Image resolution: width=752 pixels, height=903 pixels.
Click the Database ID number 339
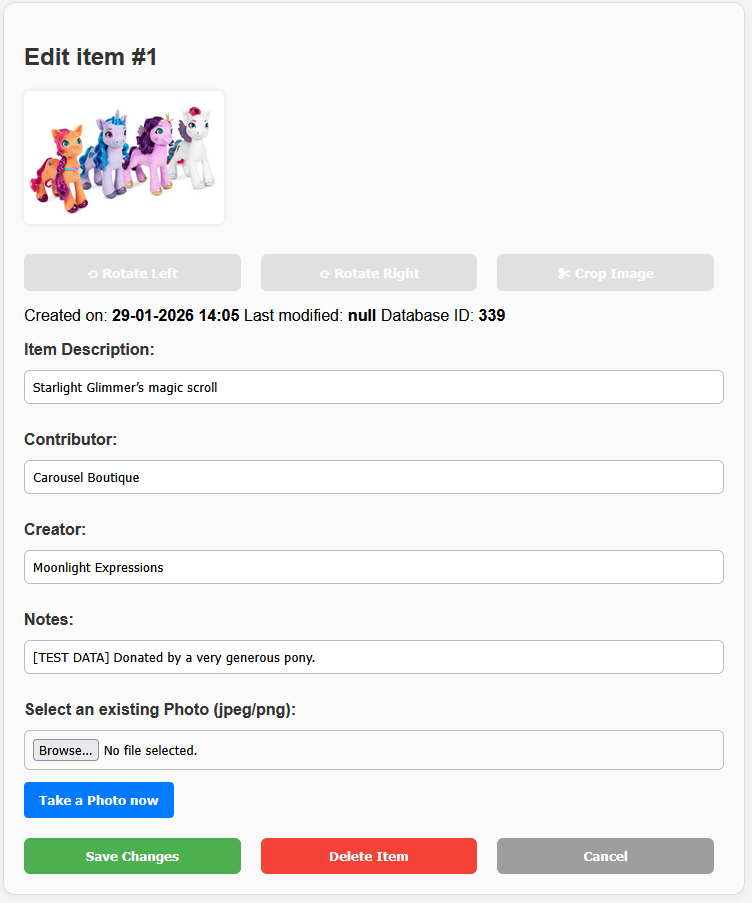(x=492, y=316)
